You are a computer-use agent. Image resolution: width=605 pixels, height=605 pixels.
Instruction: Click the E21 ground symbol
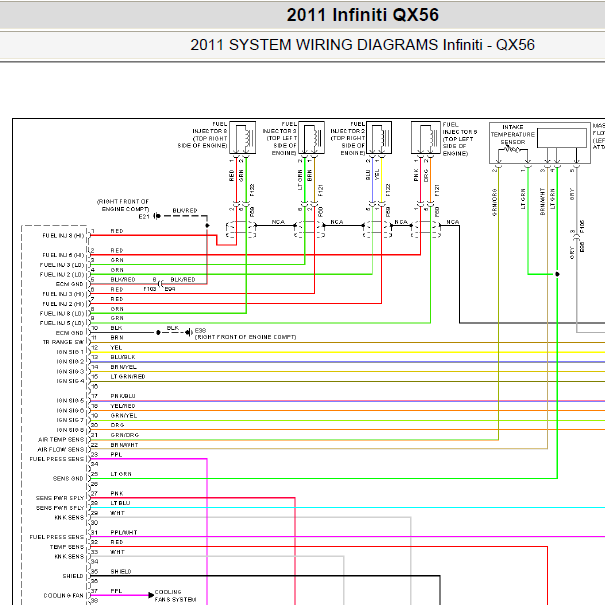[157, 216]
